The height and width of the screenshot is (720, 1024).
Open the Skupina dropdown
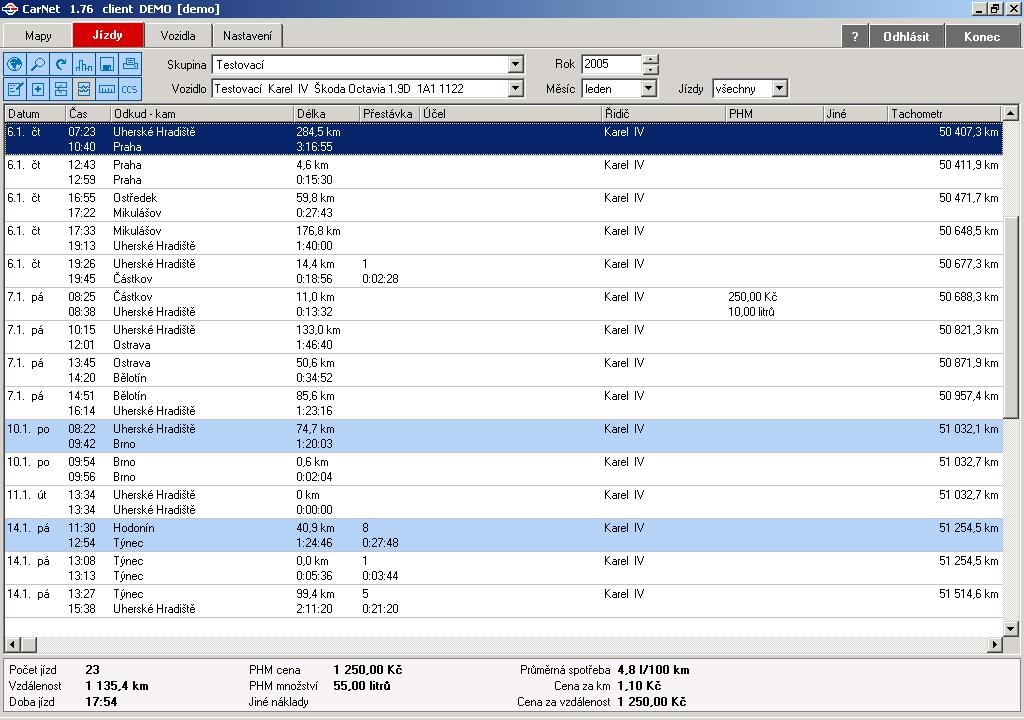click(515, 64)
